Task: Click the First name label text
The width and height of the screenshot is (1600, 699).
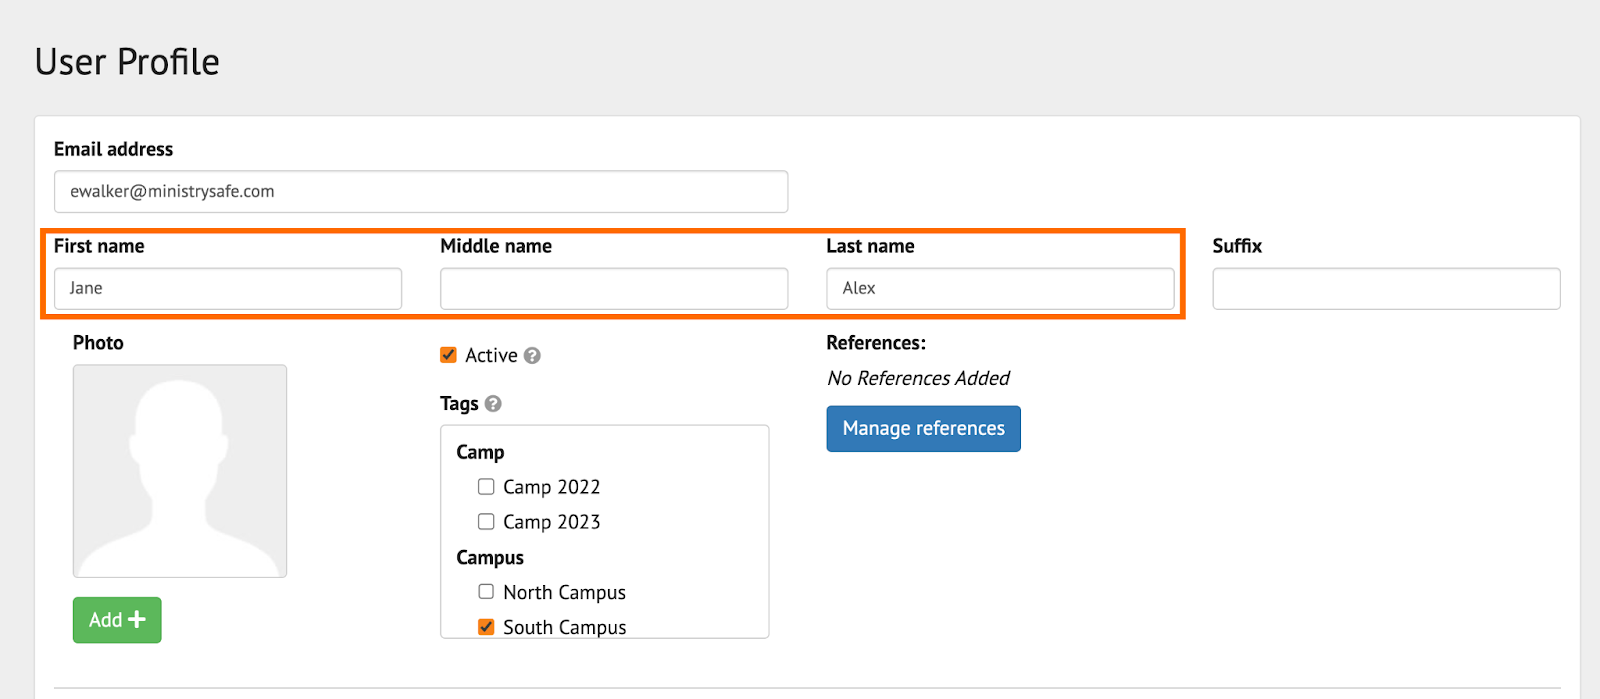Action: (99, 246)
